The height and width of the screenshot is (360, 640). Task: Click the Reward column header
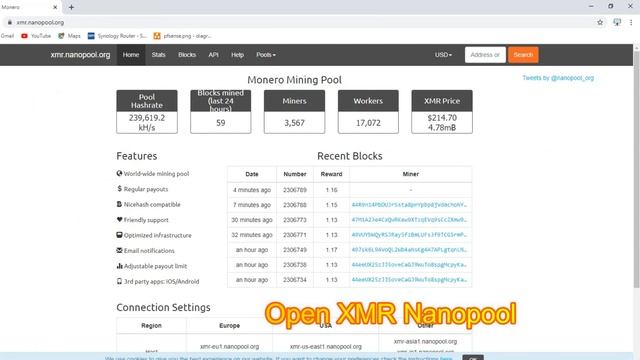tap(331, 174)
